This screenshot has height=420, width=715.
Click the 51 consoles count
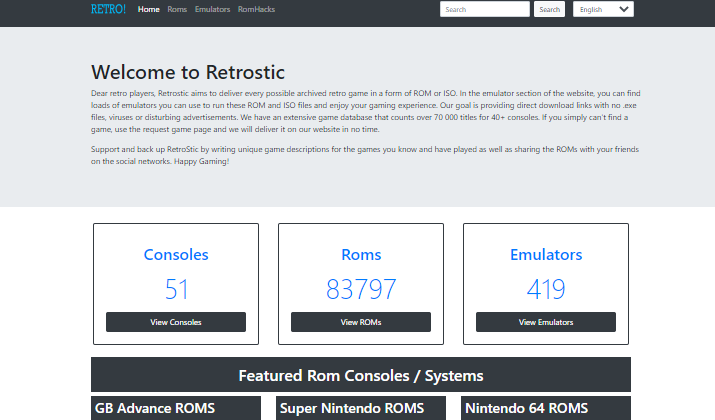click(x=176, y=289)
